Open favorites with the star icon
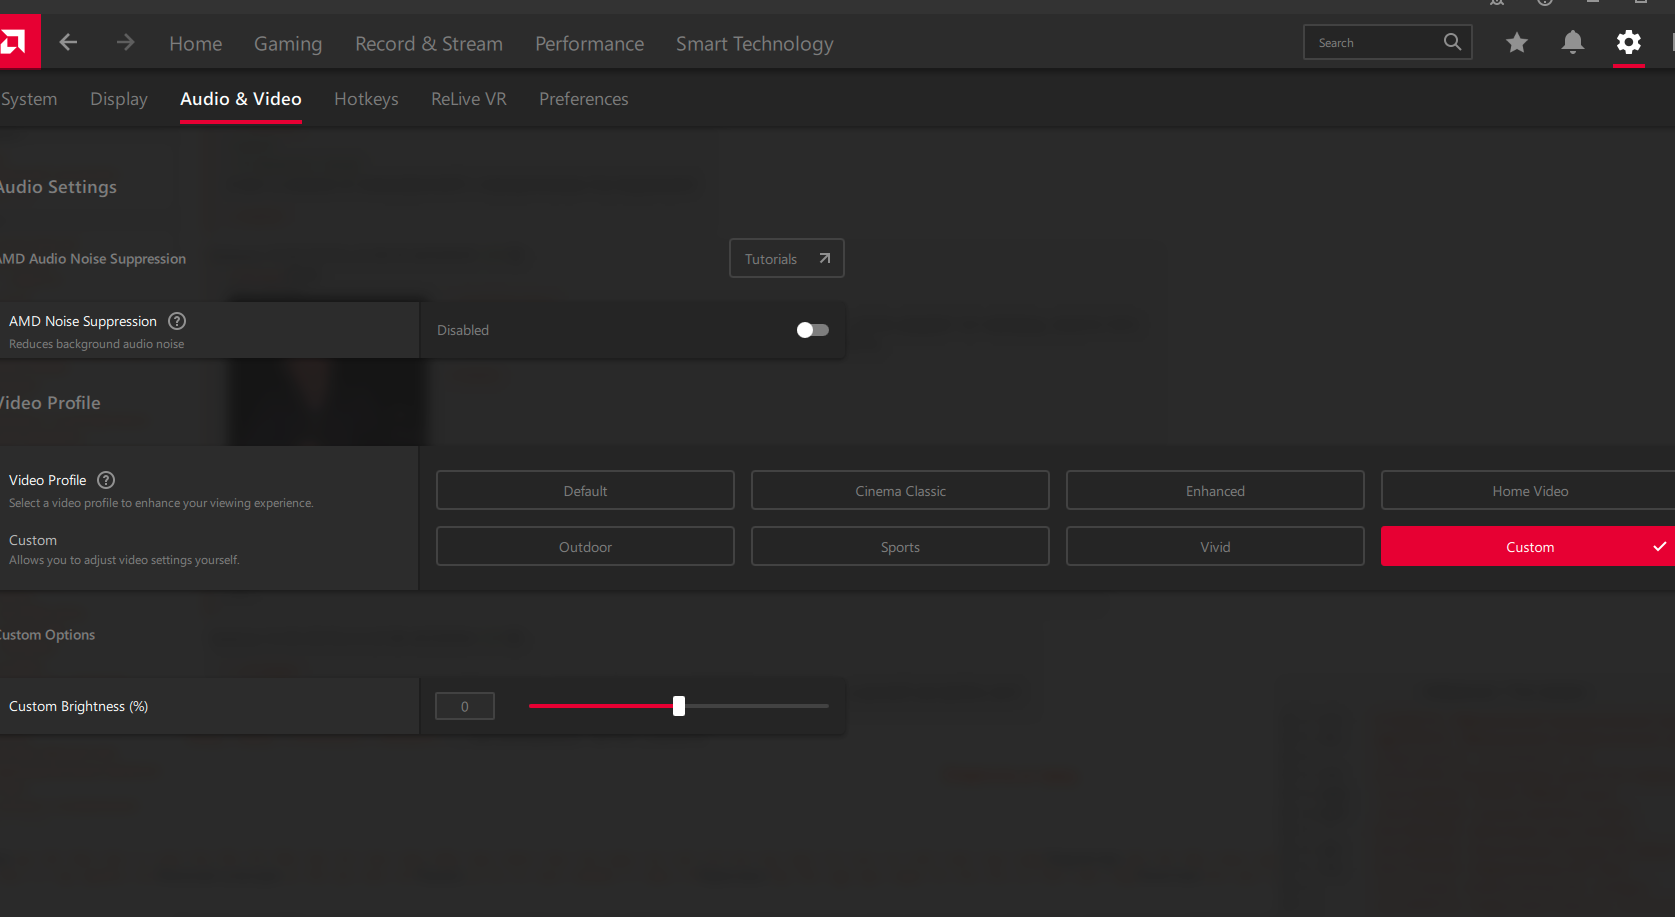Viewport: 1675px width, 917px height. tap(1517, 42)
